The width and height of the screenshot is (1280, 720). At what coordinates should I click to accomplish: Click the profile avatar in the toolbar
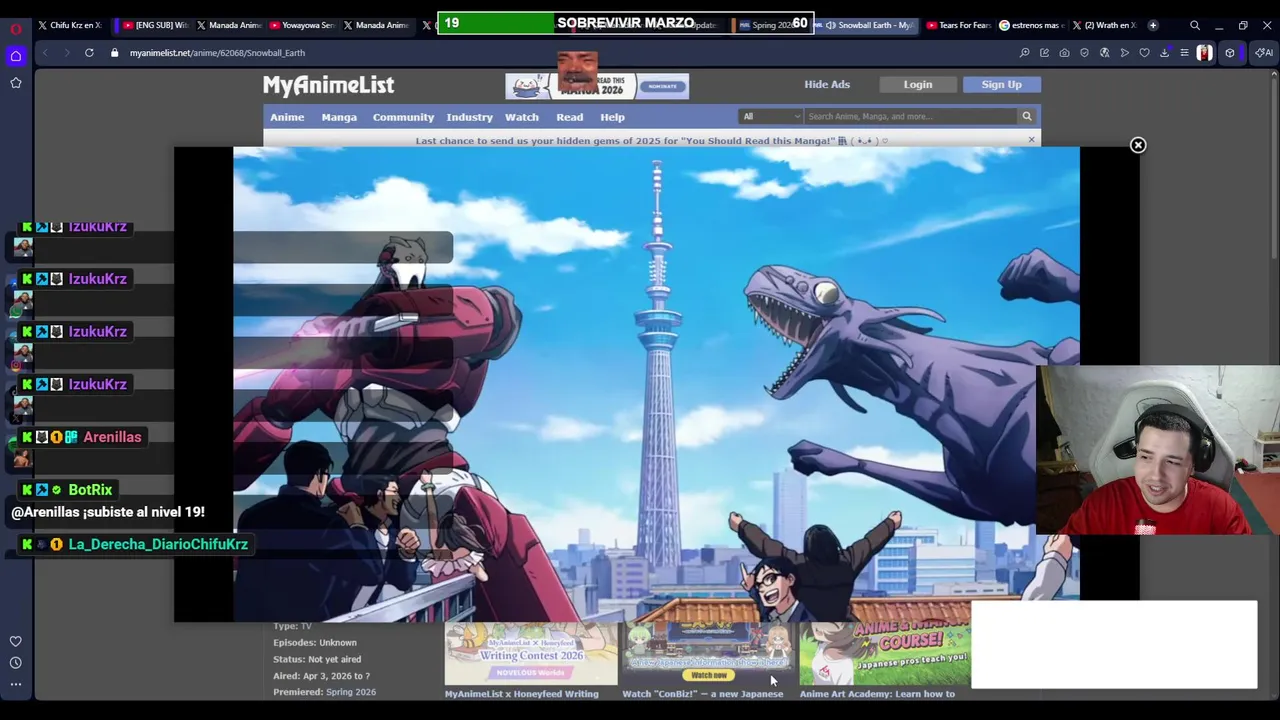pos(1204,53)
